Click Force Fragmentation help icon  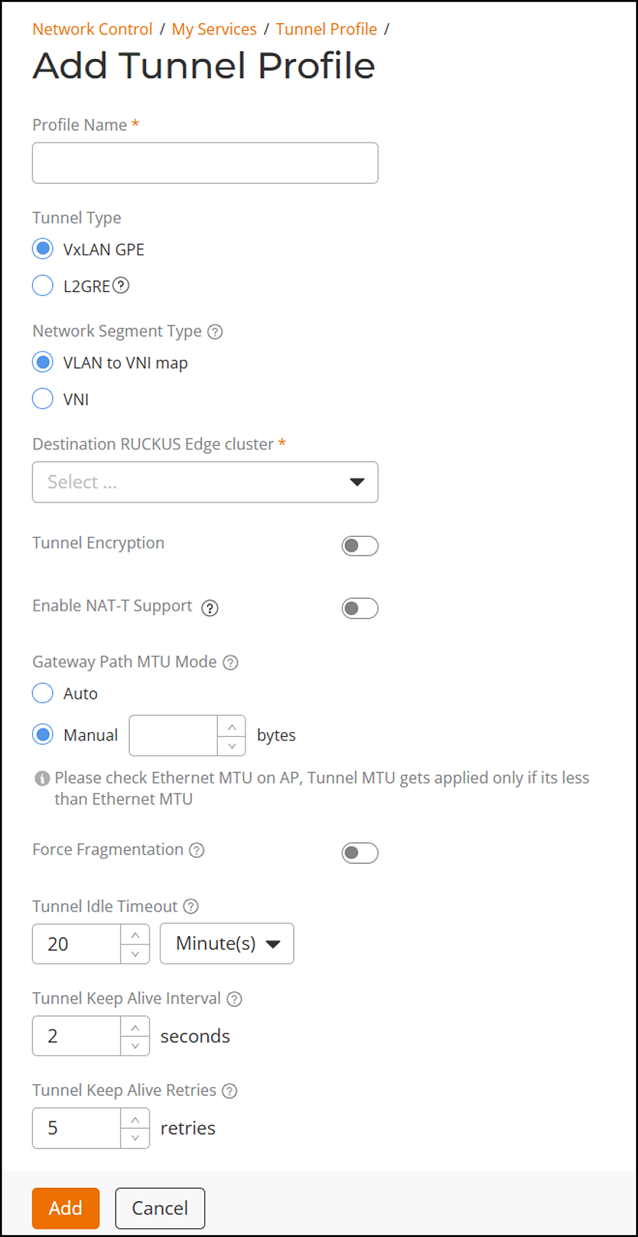(197, 850)
